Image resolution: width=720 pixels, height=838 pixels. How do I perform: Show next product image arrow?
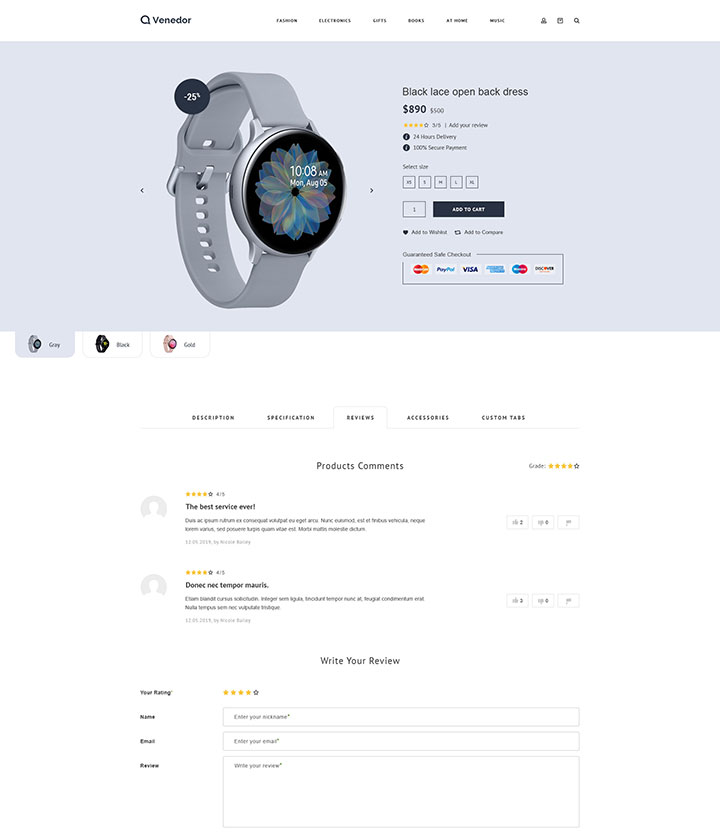point(371,190)
